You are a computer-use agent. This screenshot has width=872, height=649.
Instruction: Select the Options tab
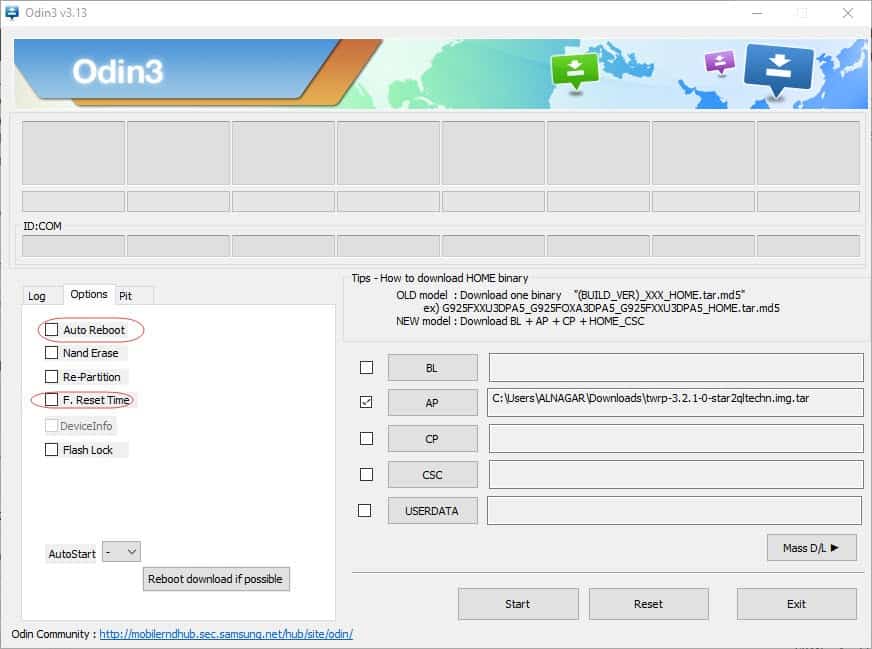pos(89,294)
